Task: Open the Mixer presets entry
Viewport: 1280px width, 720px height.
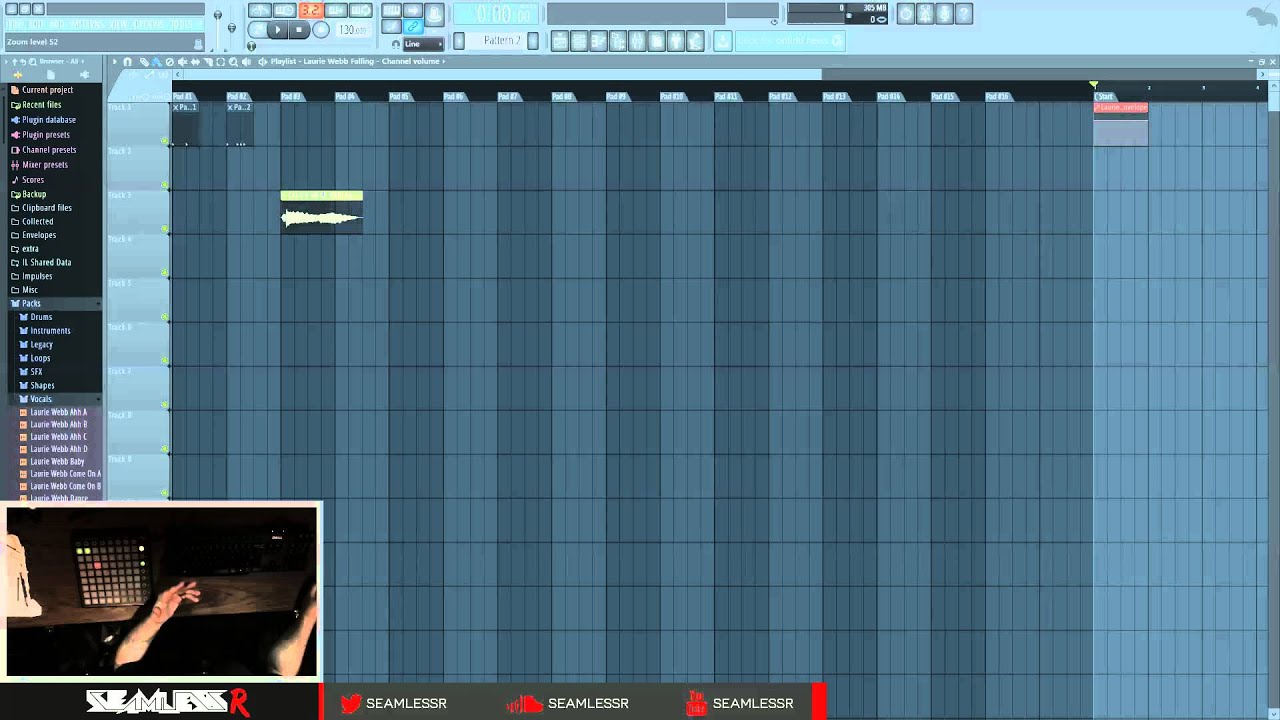Action: 39,165
